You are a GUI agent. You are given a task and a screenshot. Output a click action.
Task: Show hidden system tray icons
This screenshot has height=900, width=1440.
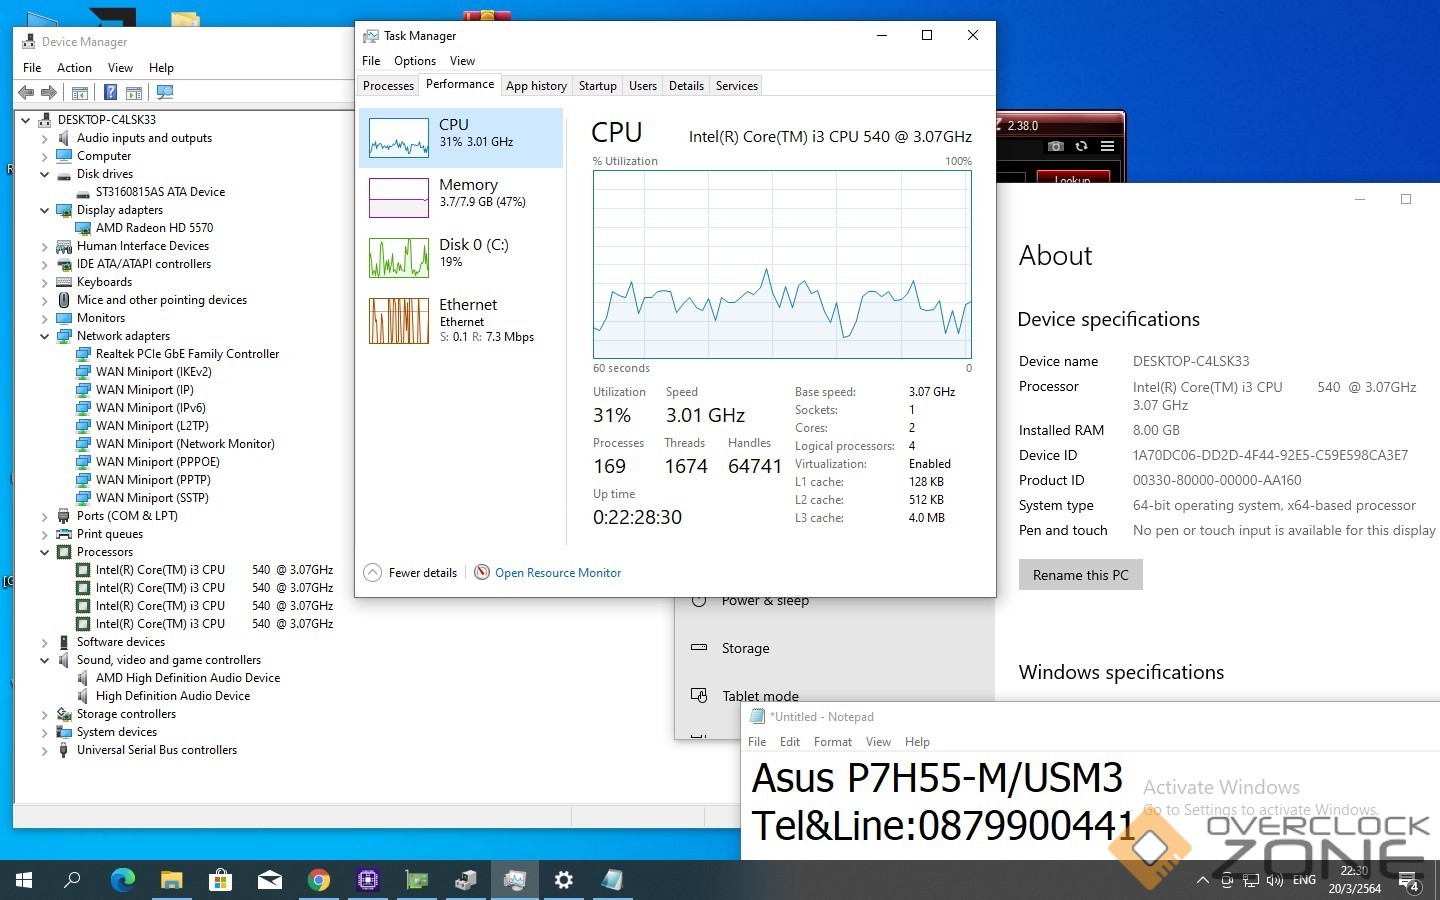[1202, 880]
